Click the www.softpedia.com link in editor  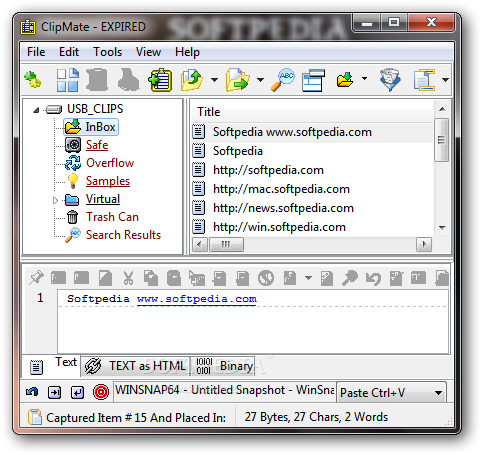click(197, 299)
